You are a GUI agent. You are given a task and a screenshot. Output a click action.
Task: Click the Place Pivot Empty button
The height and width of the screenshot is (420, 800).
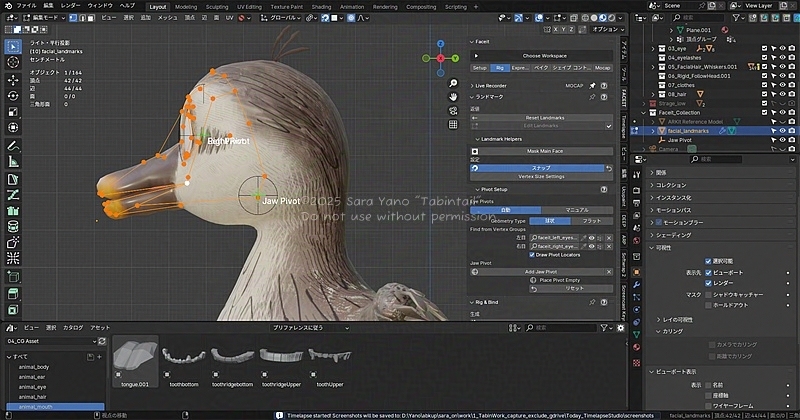click(x=560, y=280)
